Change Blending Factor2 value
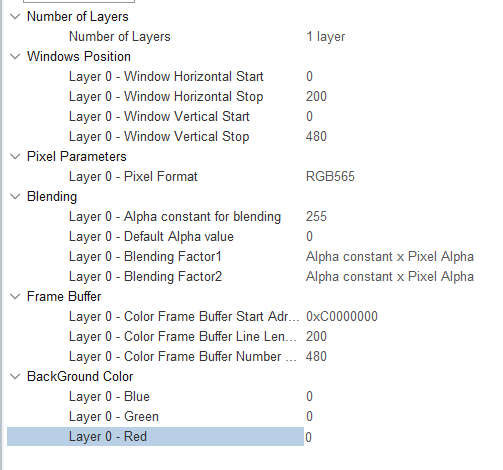 click(x=390, y=277)
